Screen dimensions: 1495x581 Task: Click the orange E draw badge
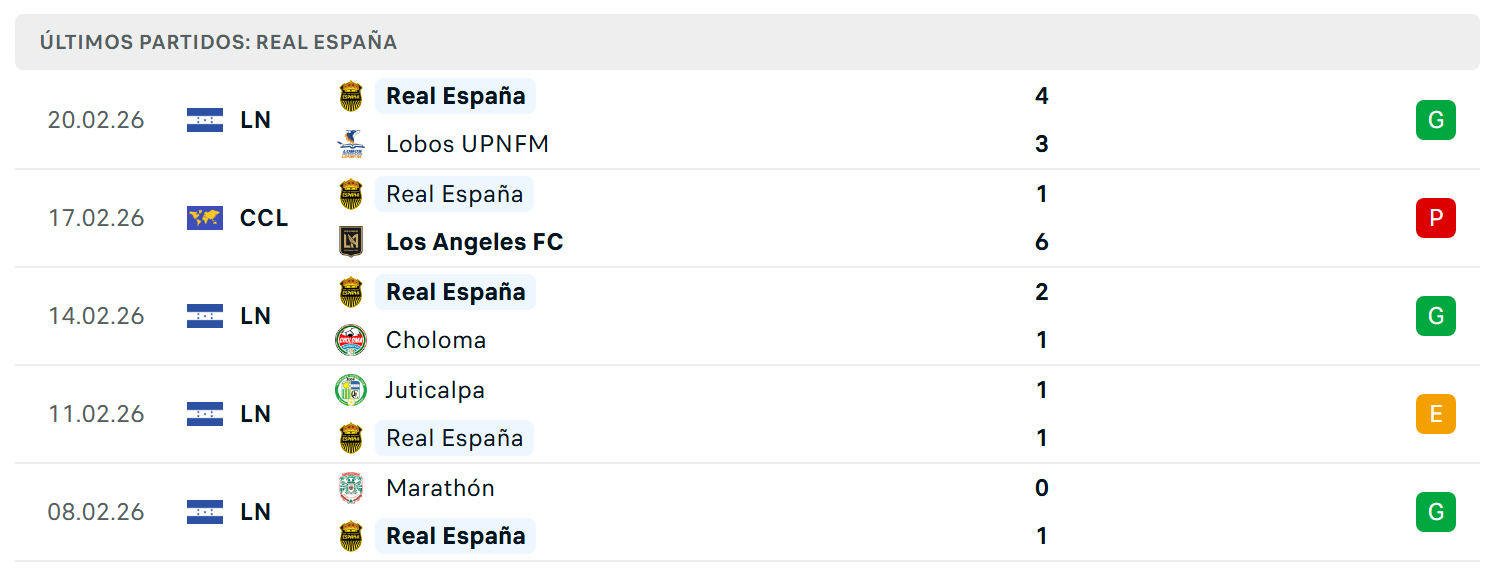click(1436, 414)
